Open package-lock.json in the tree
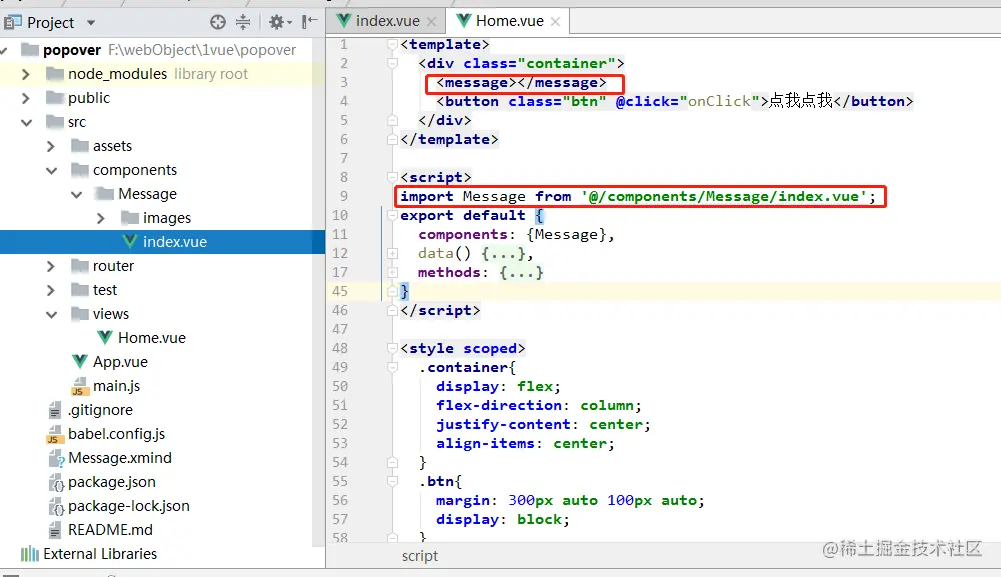The height and width of the screenshot is (577, 1001). [x=128, y=506]
